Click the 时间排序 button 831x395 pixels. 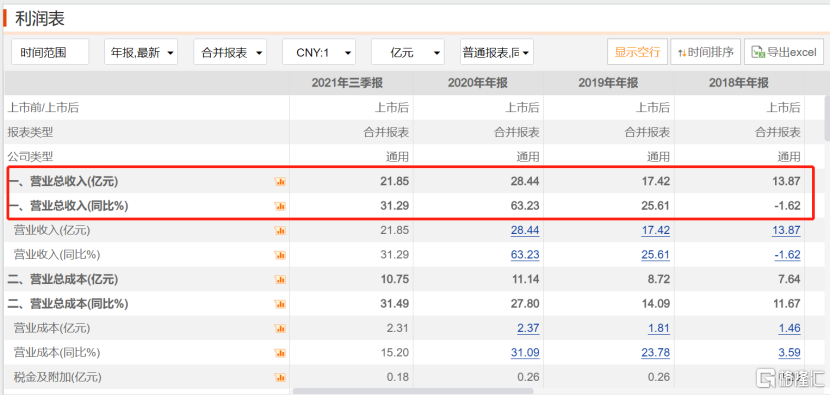pyautogui.click(x=706, y=52)
